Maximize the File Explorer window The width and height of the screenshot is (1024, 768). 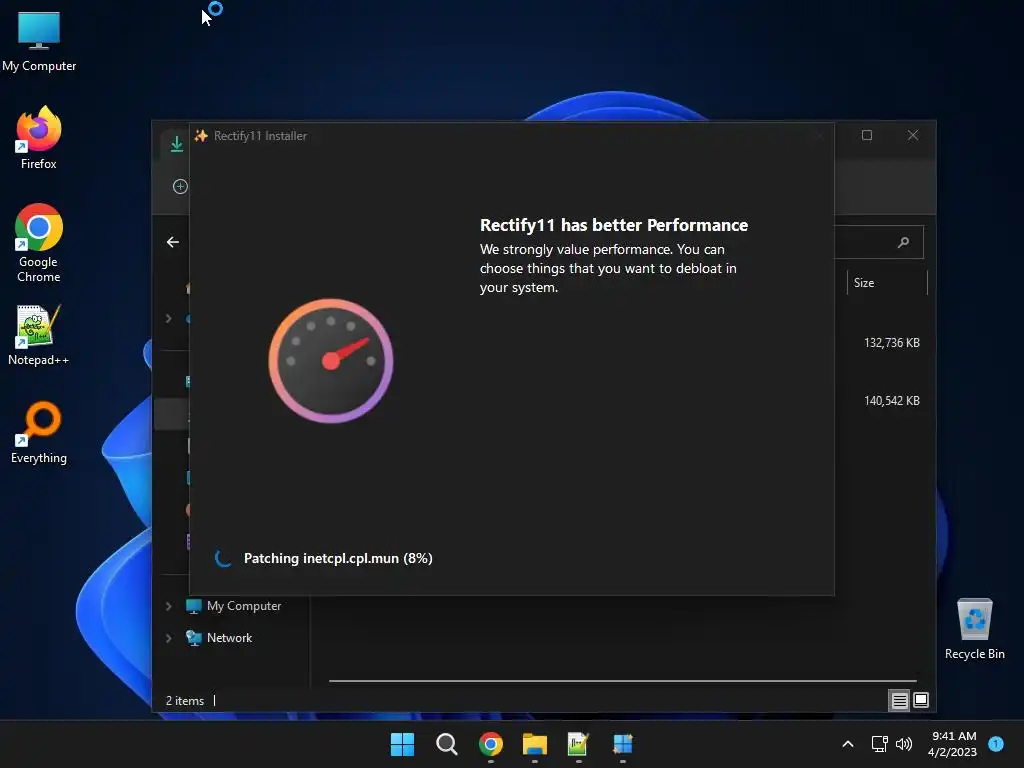click(867, 135)
